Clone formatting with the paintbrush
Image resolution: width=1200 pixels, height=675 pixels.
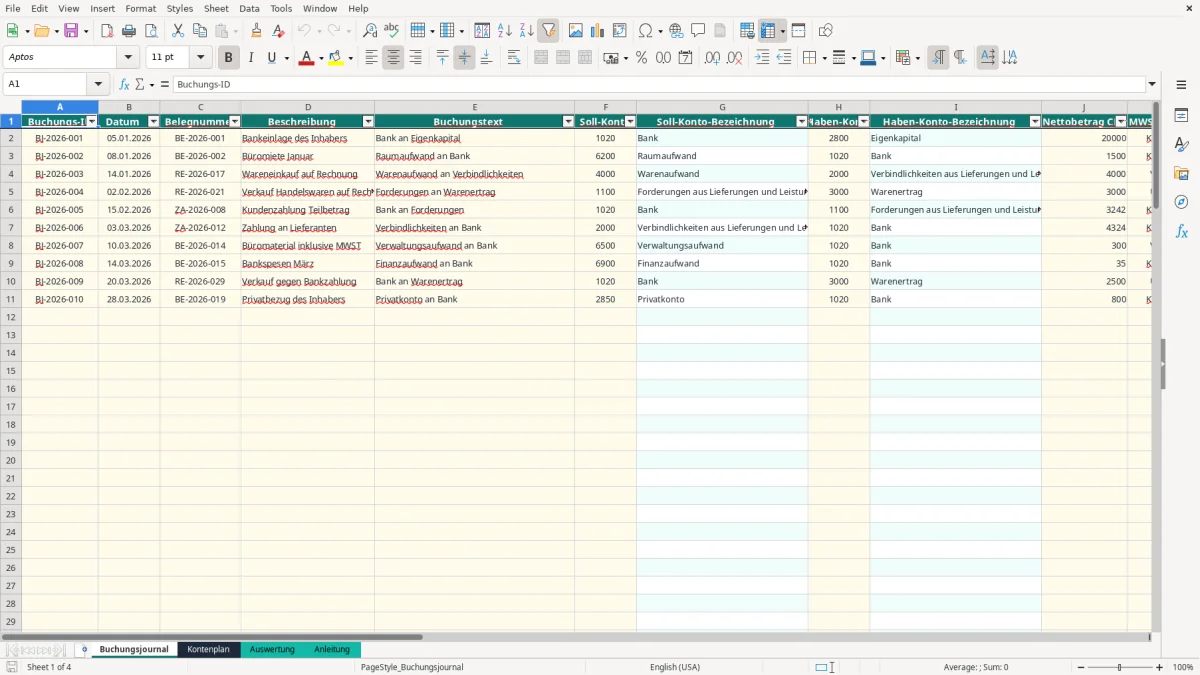tap(257, 31)
